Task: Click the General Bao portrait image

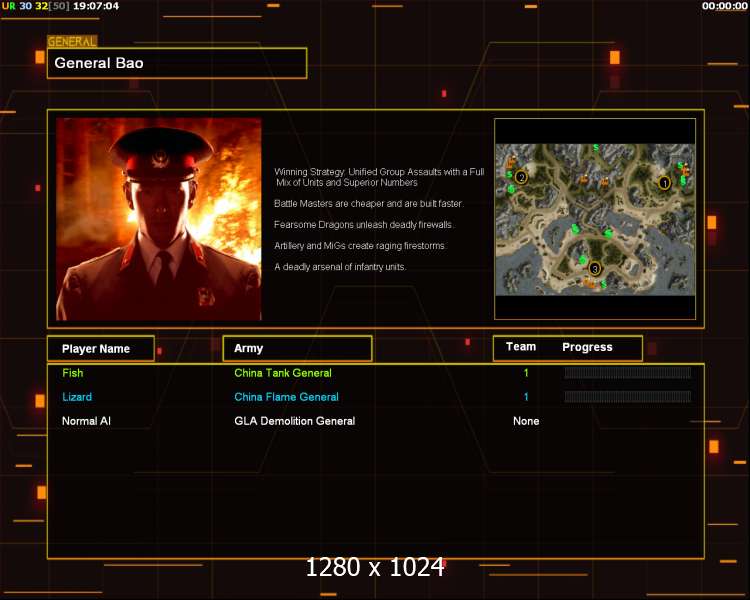Action: pyautogui.click(x=159, y=219)
